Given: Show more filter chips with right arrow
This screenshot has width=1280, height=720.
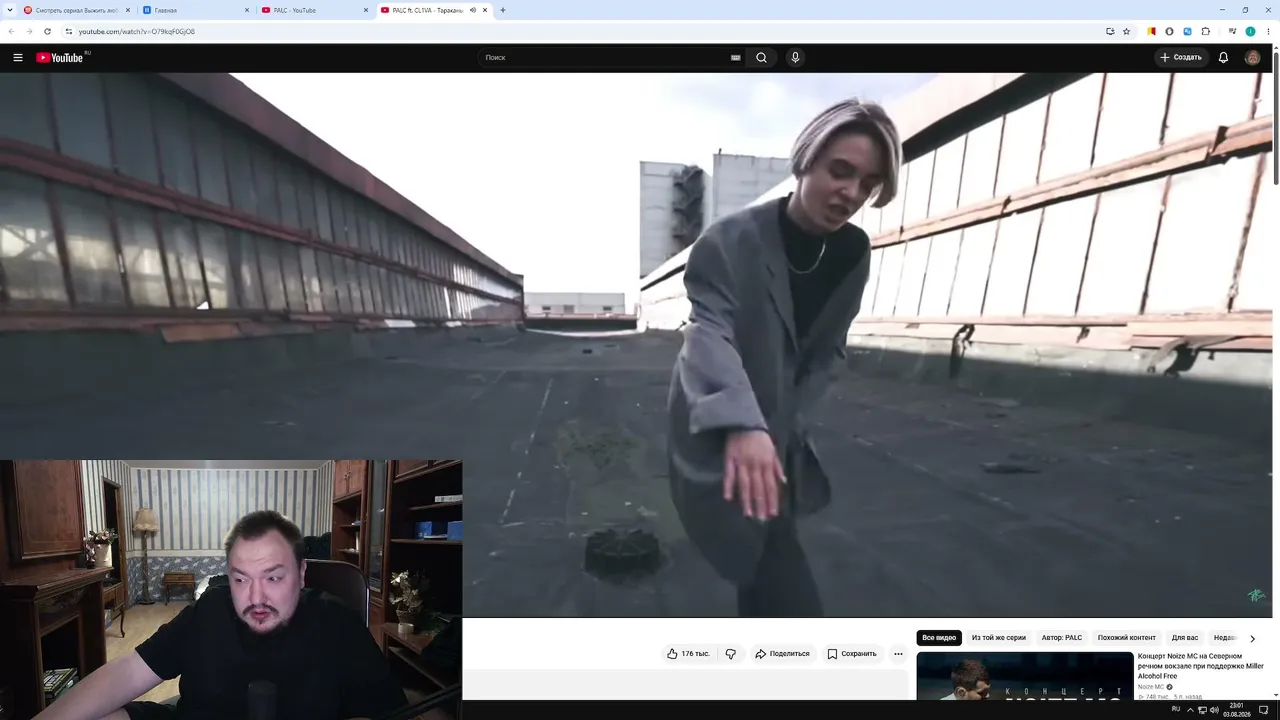Looking at the screenshot, I should [x=1252, y=638].
